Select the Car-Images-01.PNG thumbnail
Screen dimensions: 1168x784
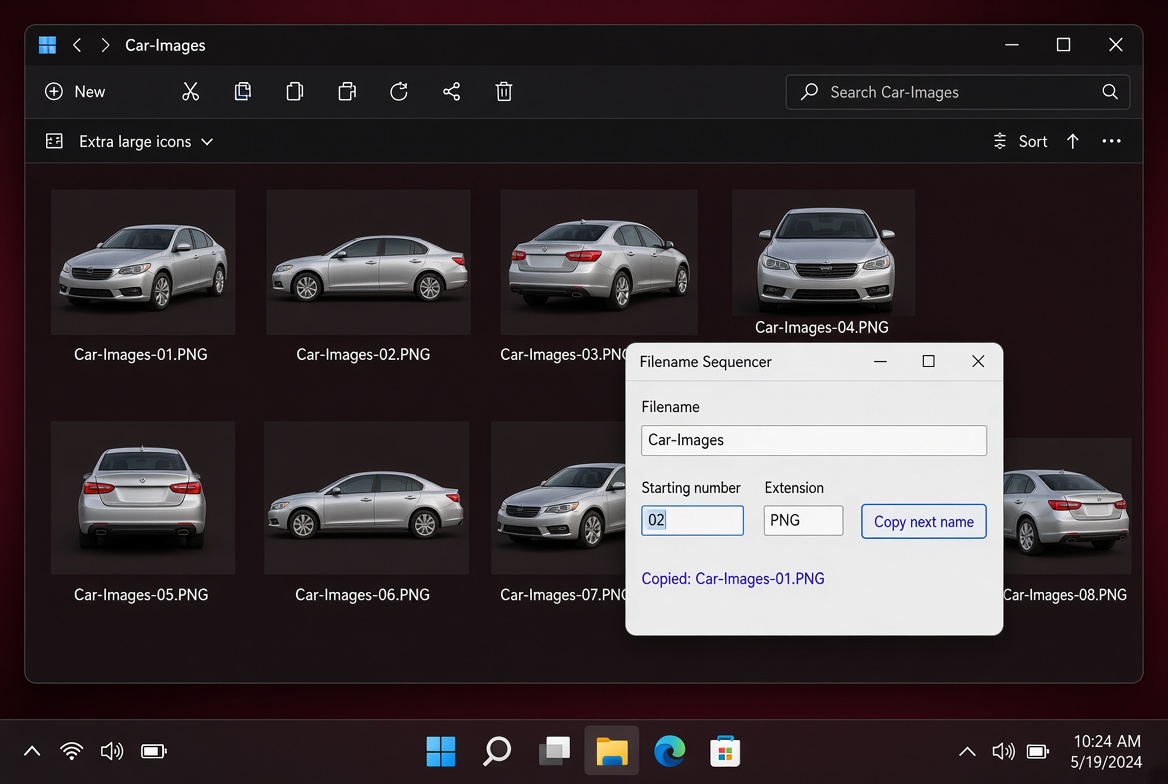click(x=143, y=262)
